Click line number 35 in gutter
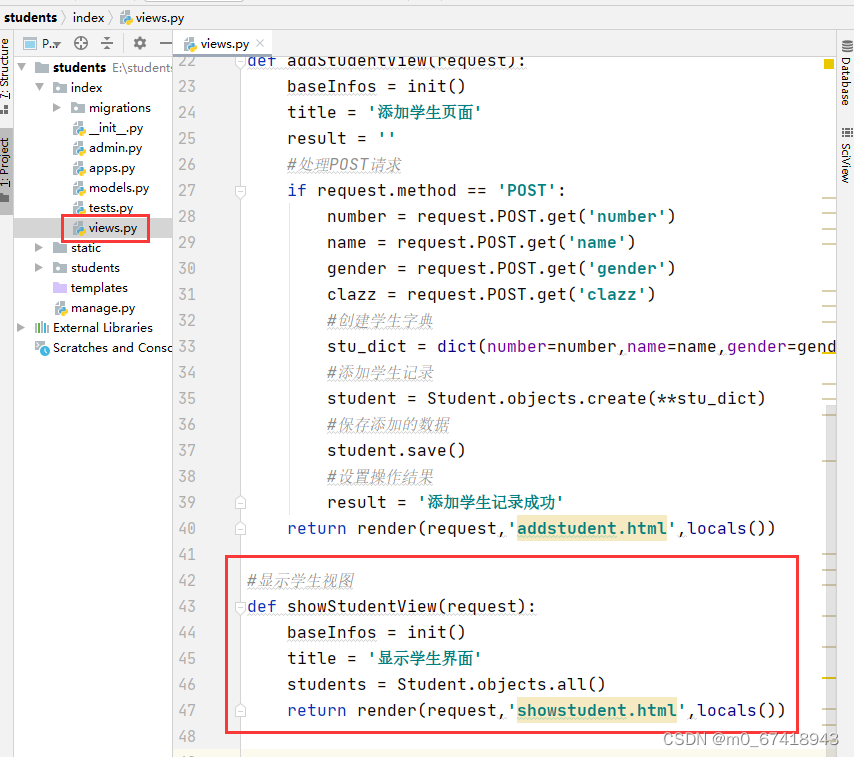 coord(187,398)
